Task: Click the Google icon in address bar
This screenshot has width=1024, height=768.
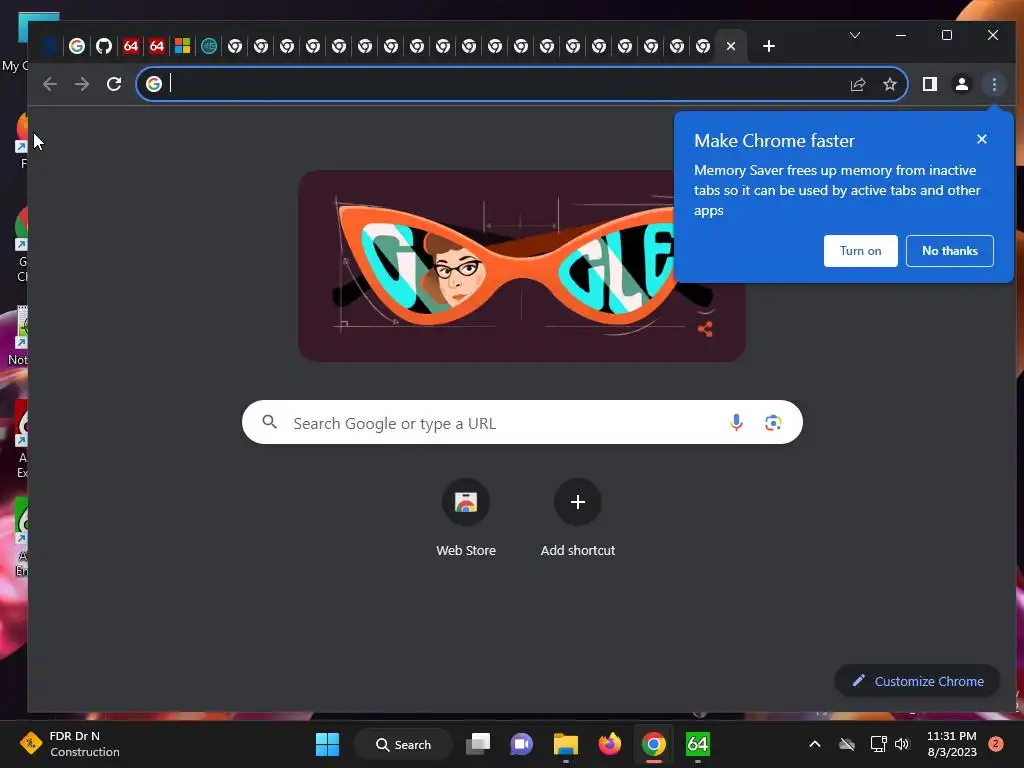Action: coord(153,84)
